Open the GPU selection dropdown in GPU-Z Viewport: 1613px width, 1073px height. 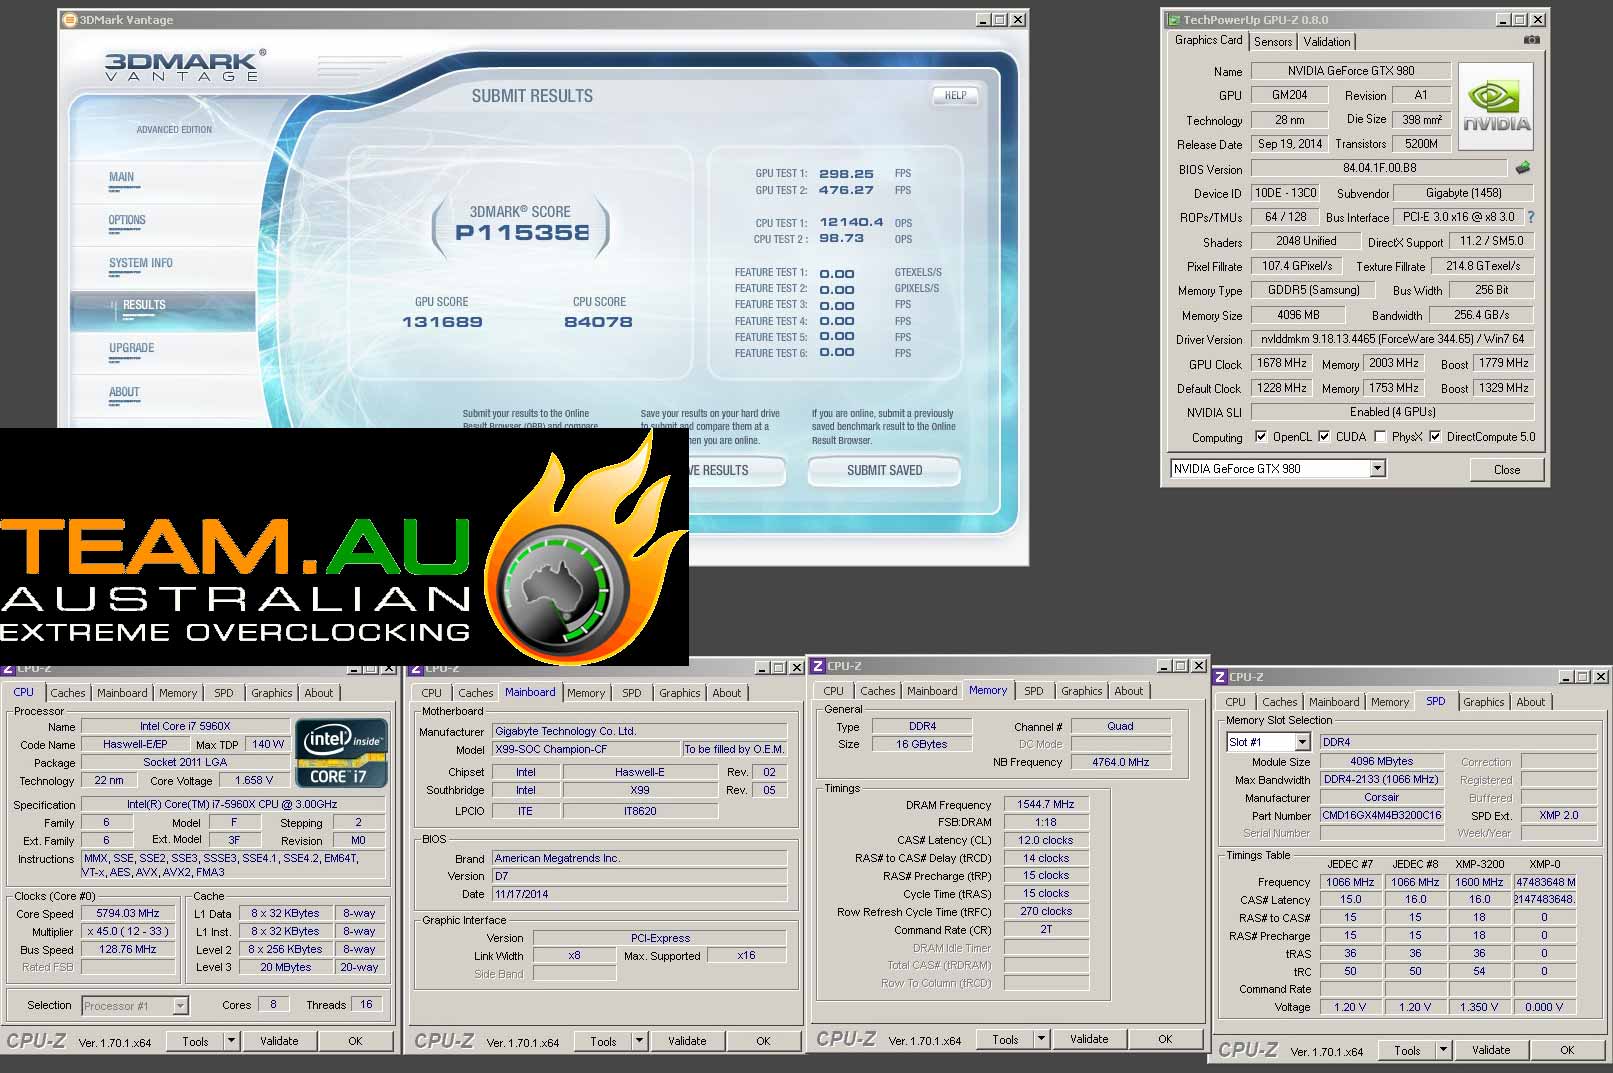(1377, 468)
